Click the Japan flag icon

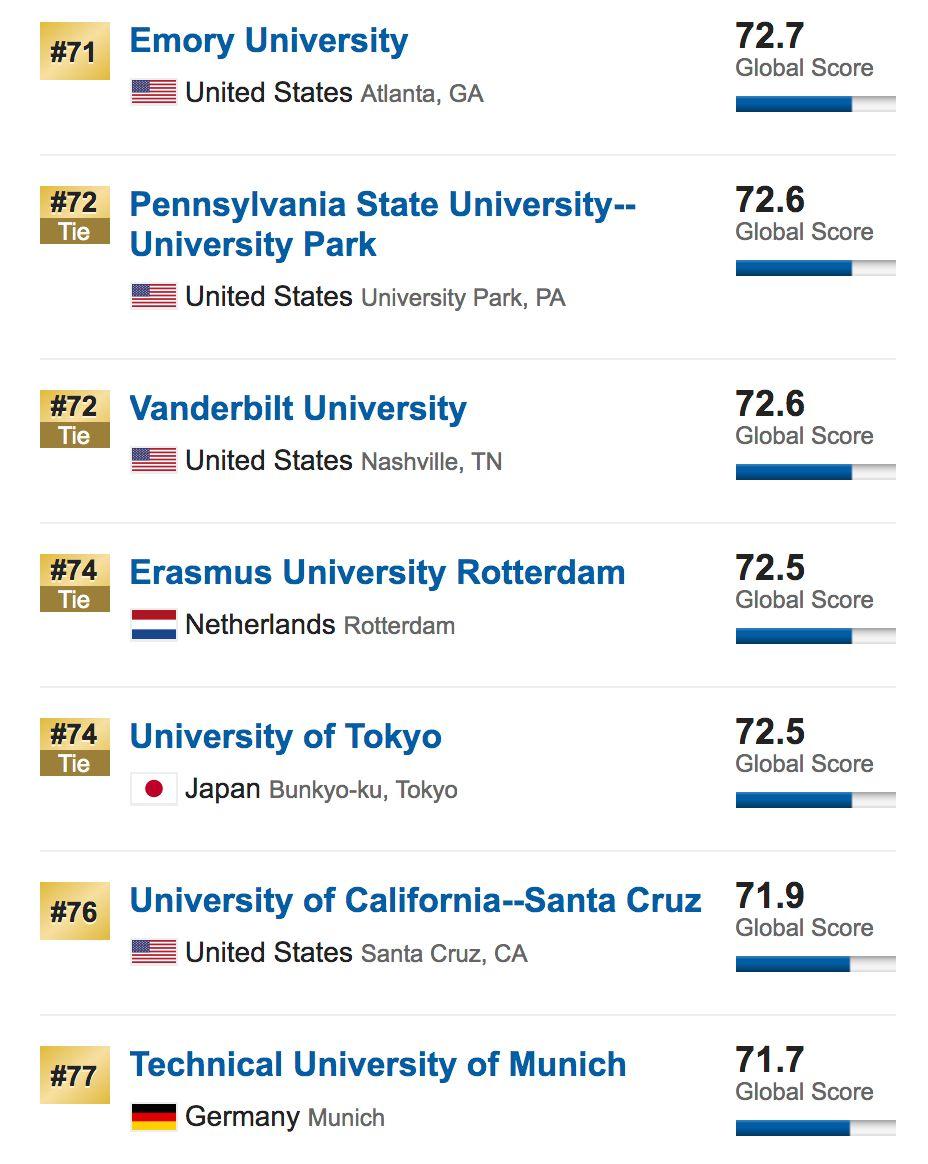click(154, 789)
